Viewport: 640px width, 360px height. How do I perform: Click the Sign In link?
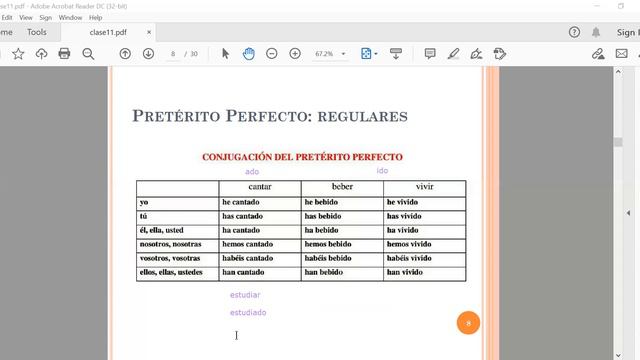628,32
